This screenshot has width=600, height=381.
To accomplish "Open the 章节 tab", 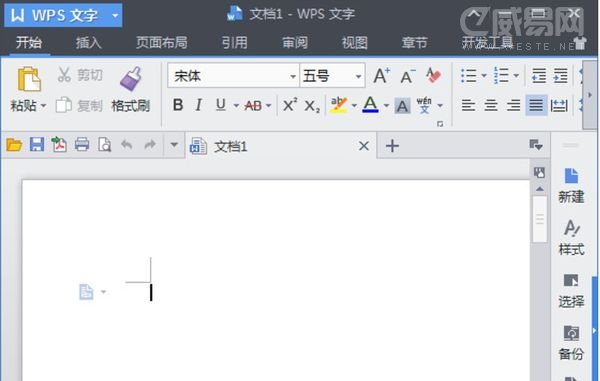I will click(414, 42).
